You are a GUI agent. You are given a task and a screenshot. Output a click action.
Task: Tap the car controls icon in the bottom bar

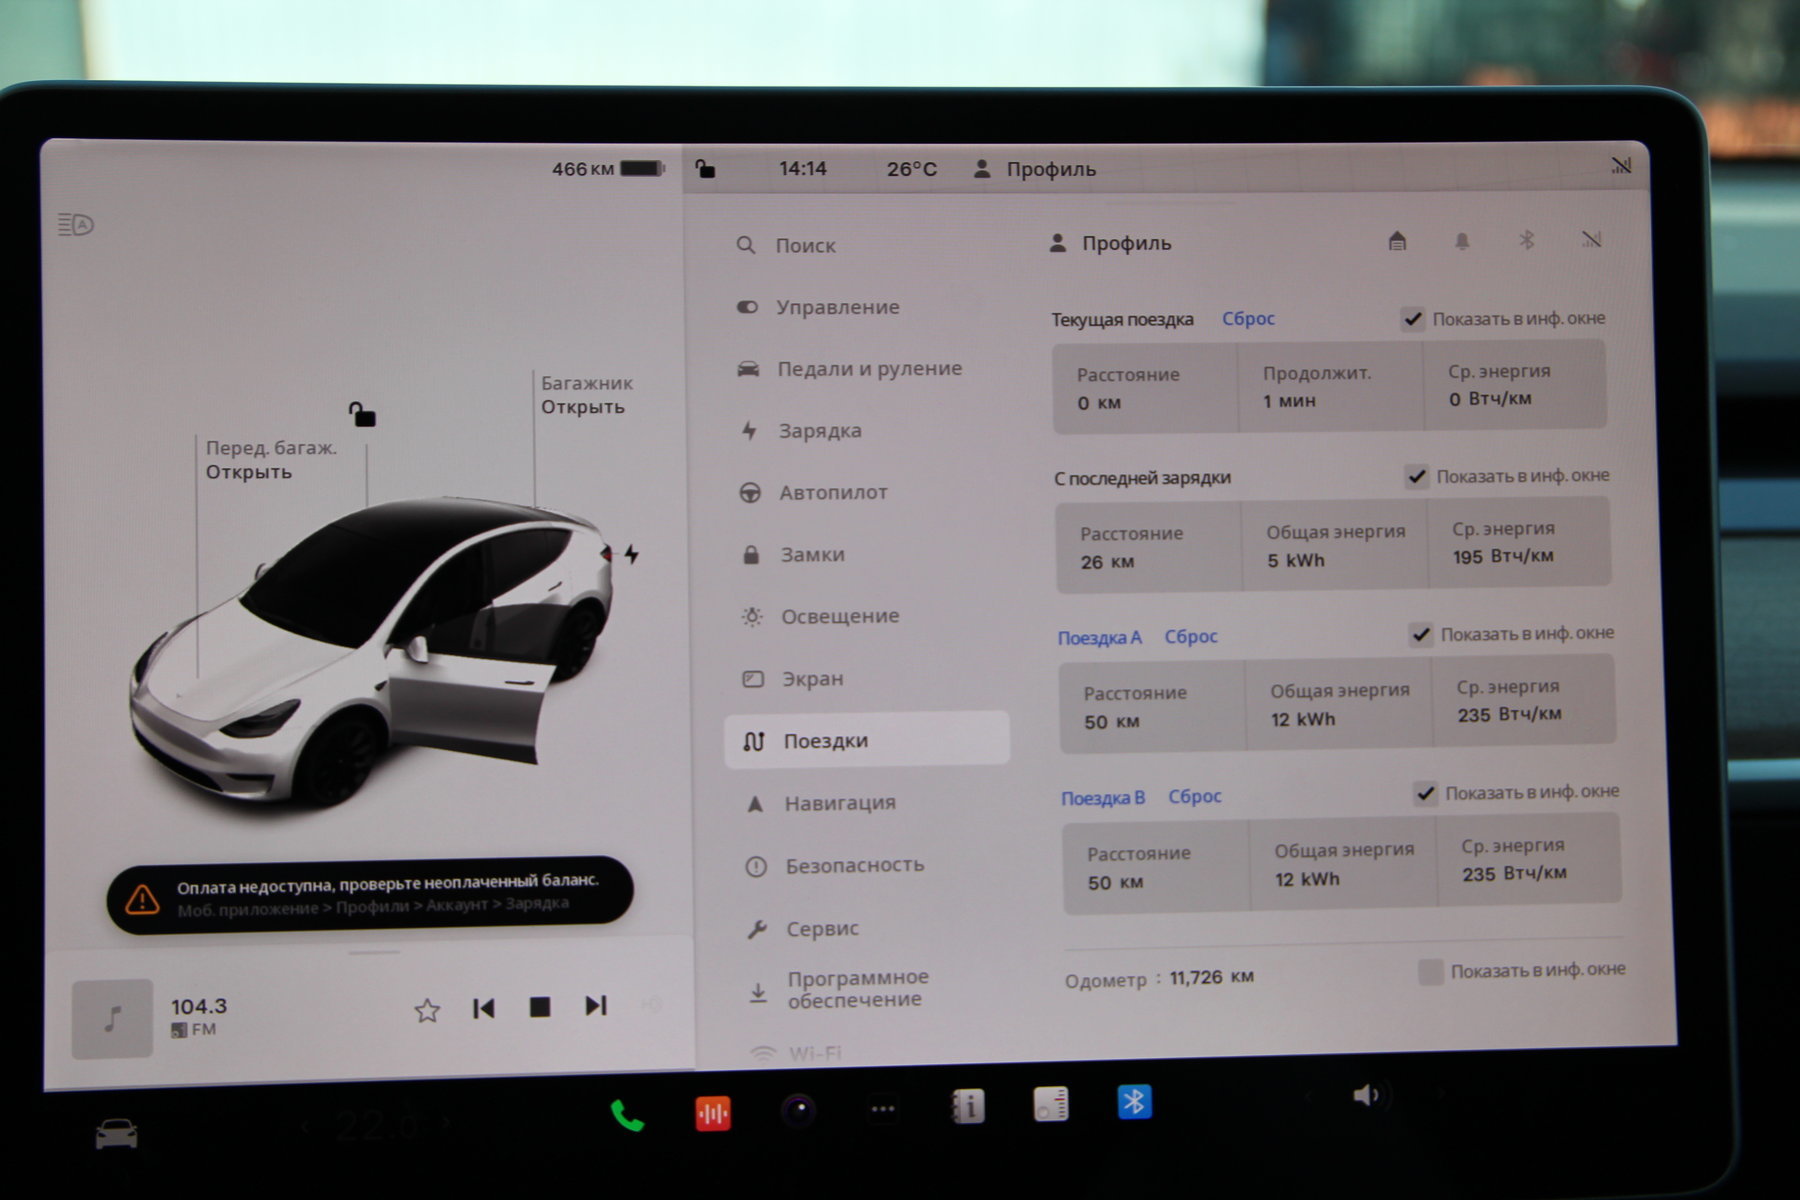(x=116, y=1134)
